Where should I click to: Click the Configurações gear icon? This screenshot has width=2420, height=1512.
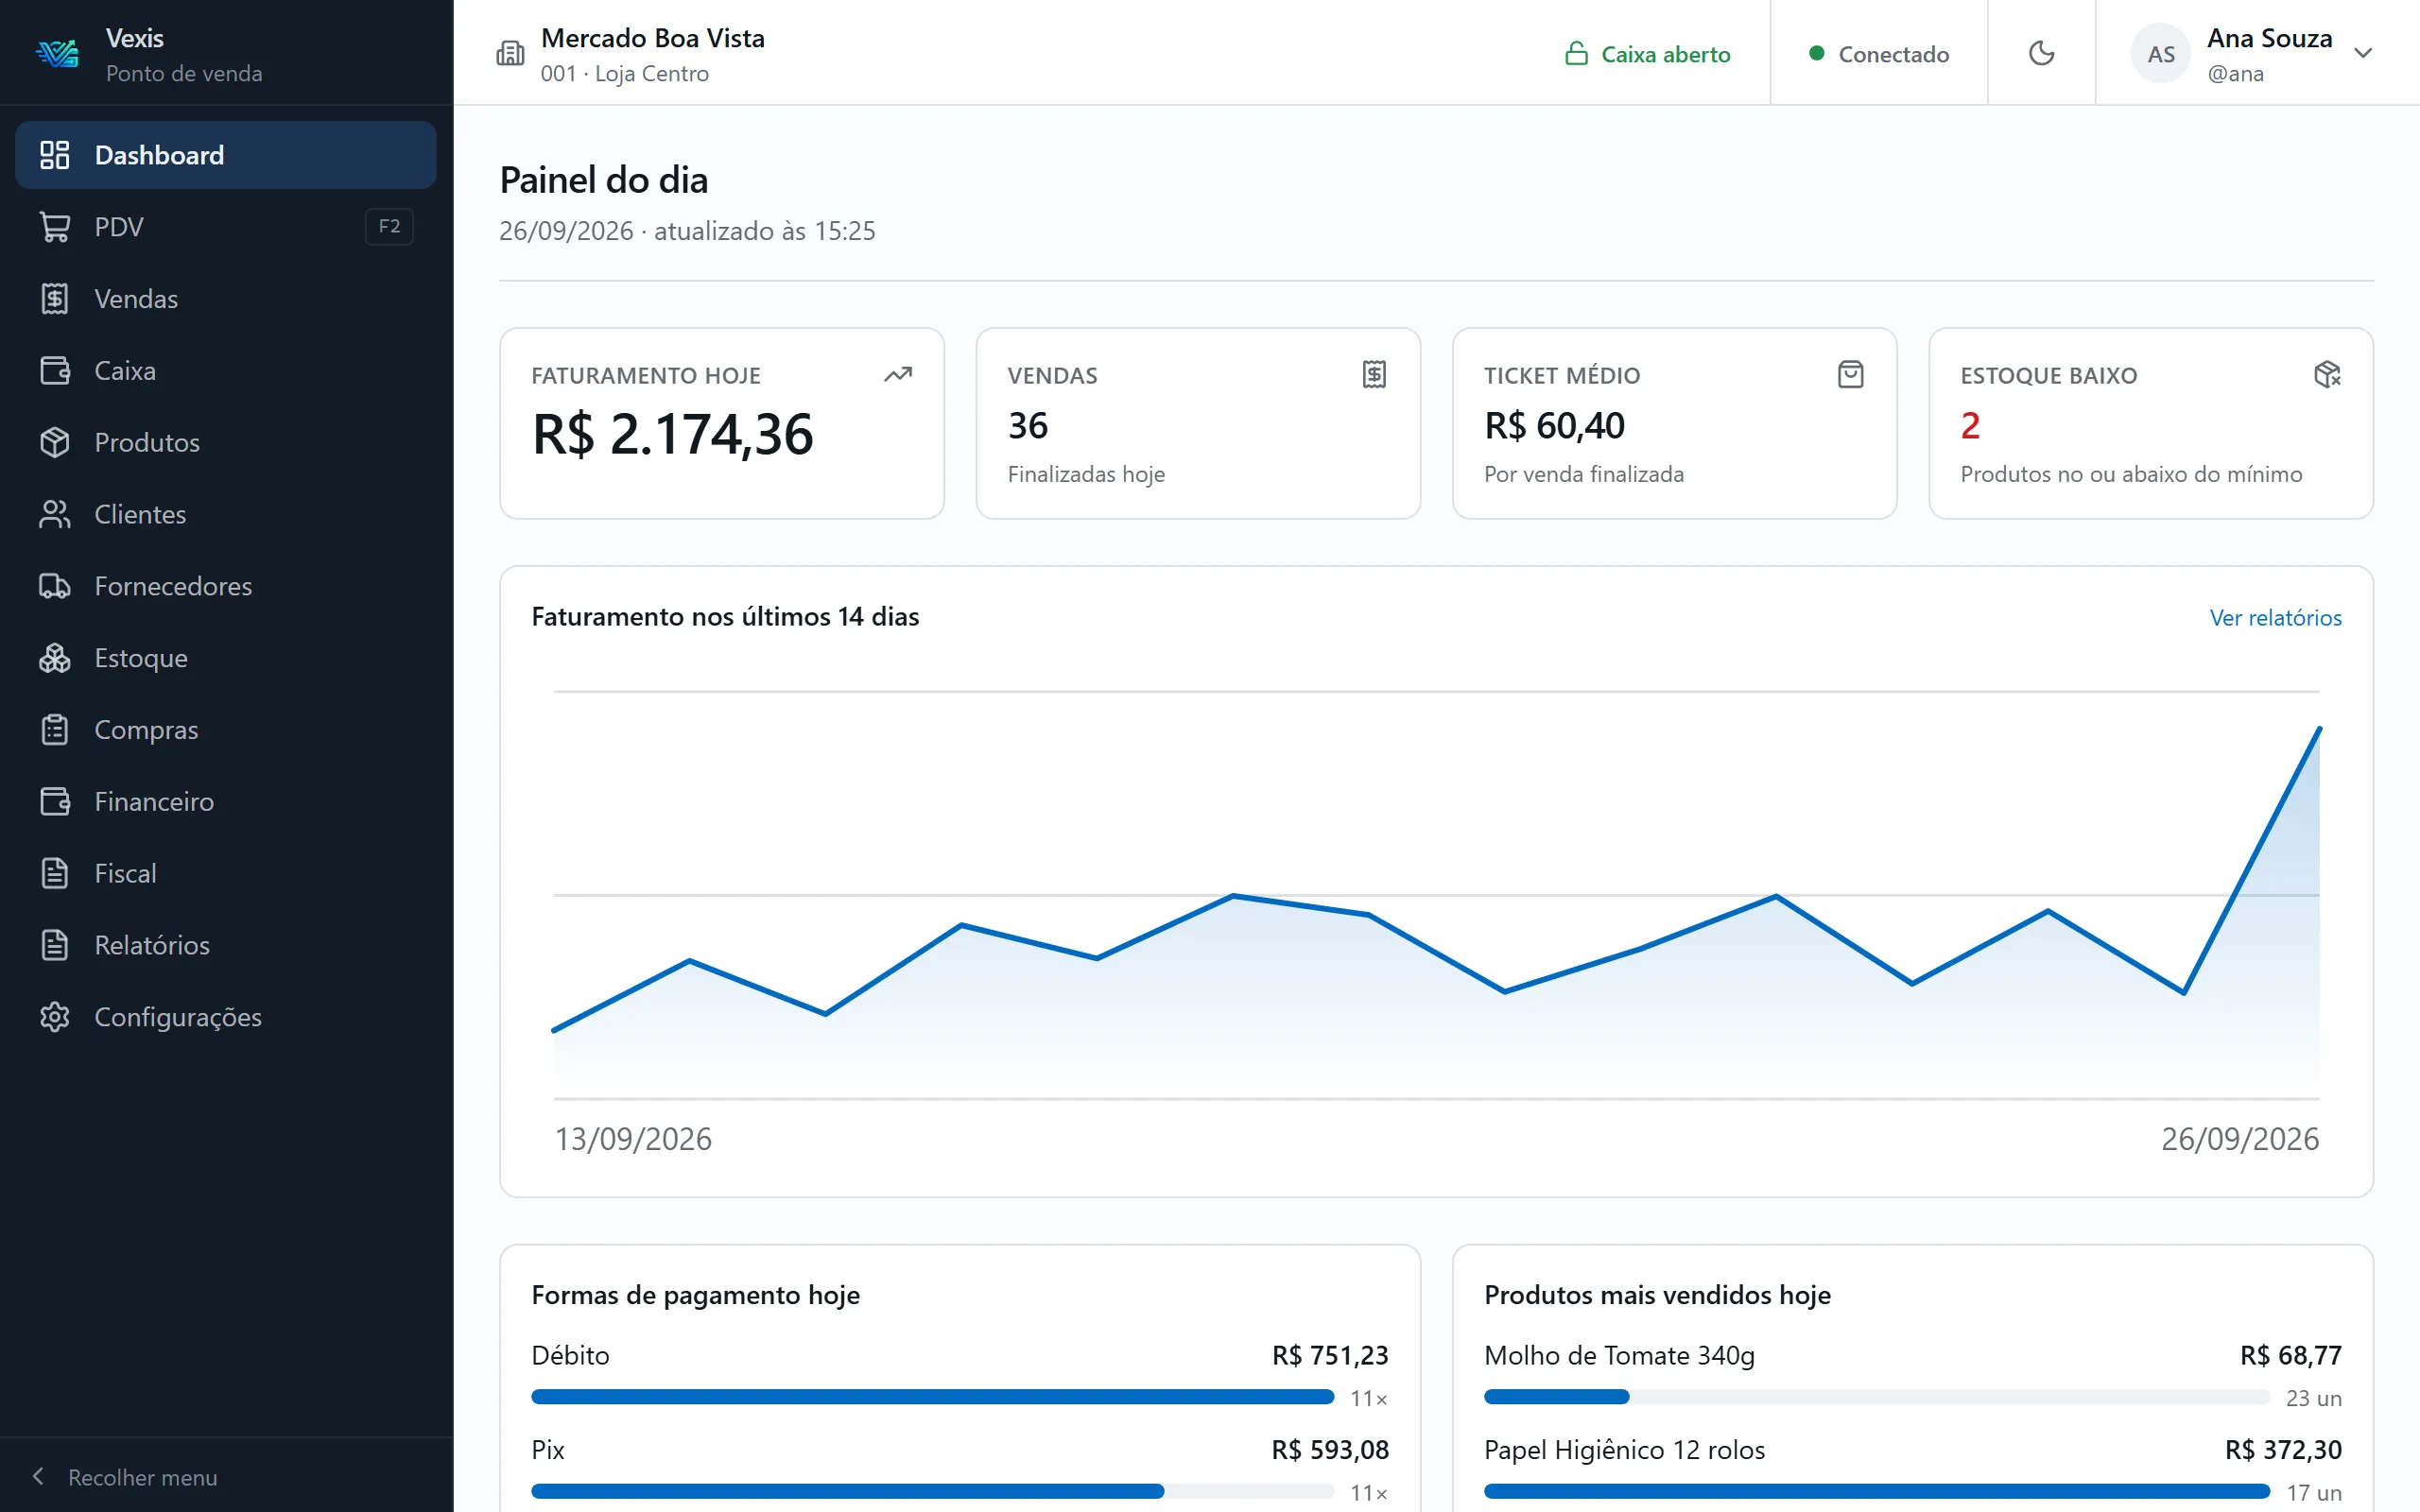pyautogui.click(x=55, y=1017)
